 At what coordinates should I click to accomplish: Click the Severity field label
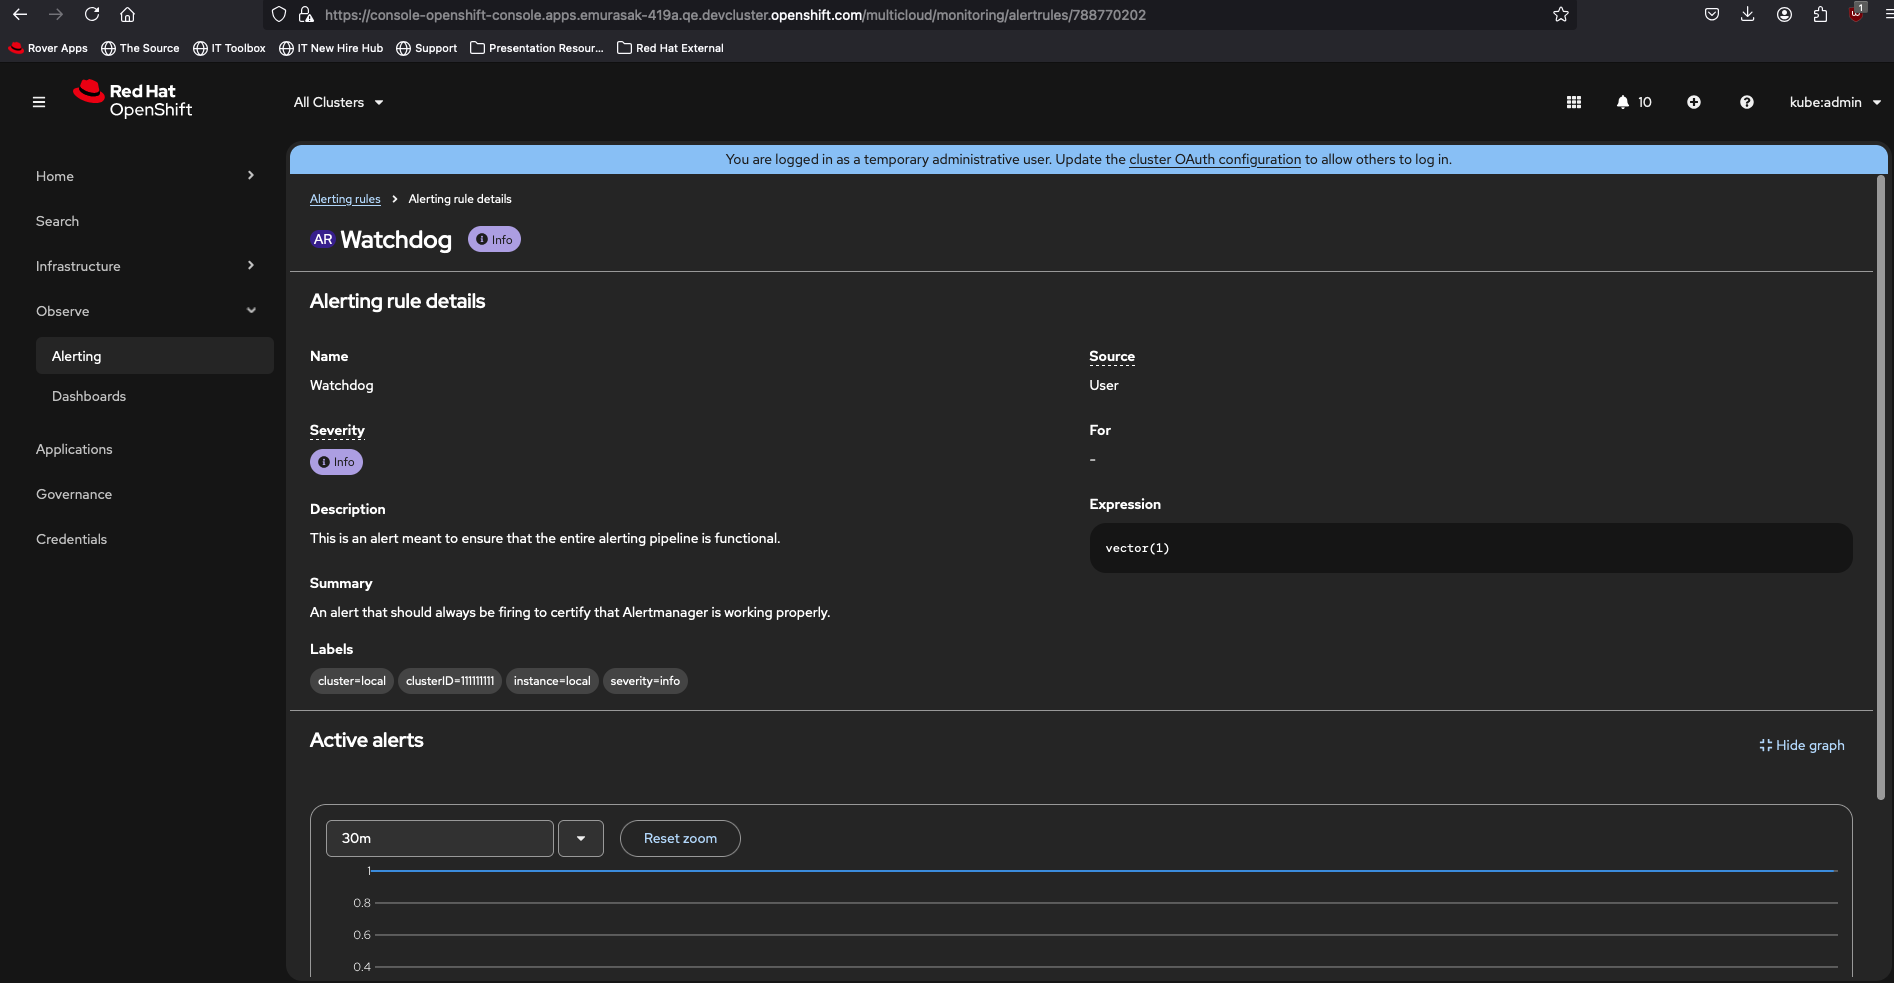pyautogui.click(x=337, y=430)
